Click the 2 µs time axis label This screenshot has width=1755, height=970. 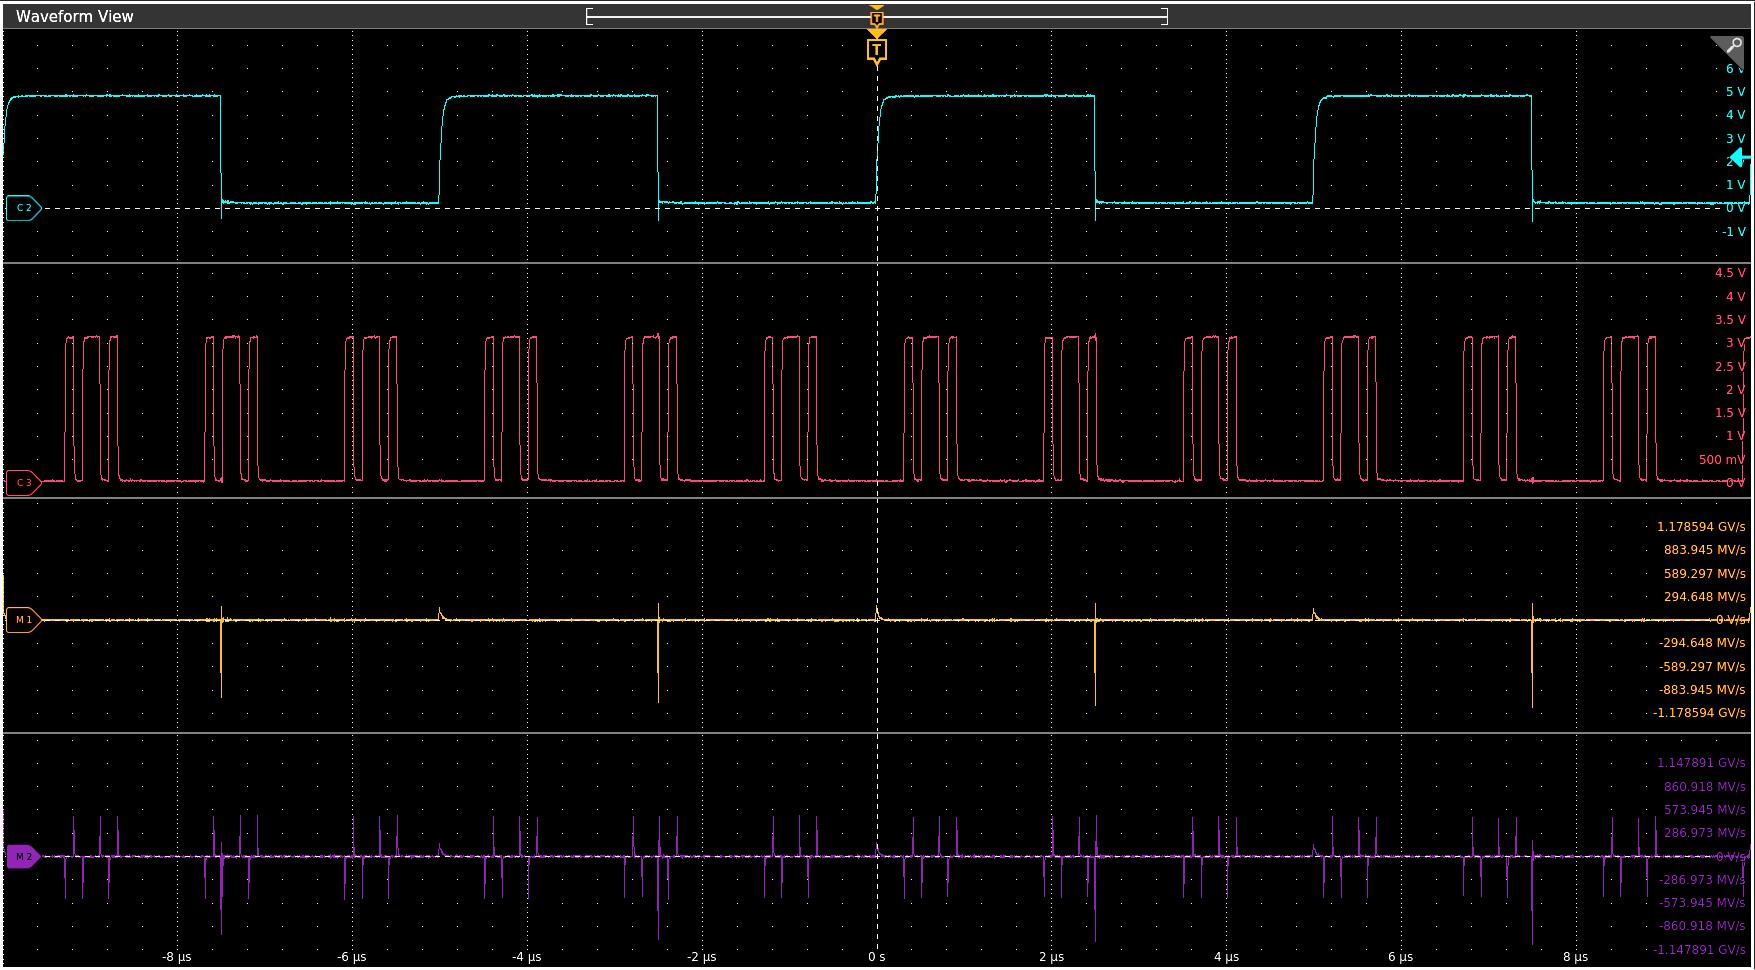click(x=1051, y=957)
